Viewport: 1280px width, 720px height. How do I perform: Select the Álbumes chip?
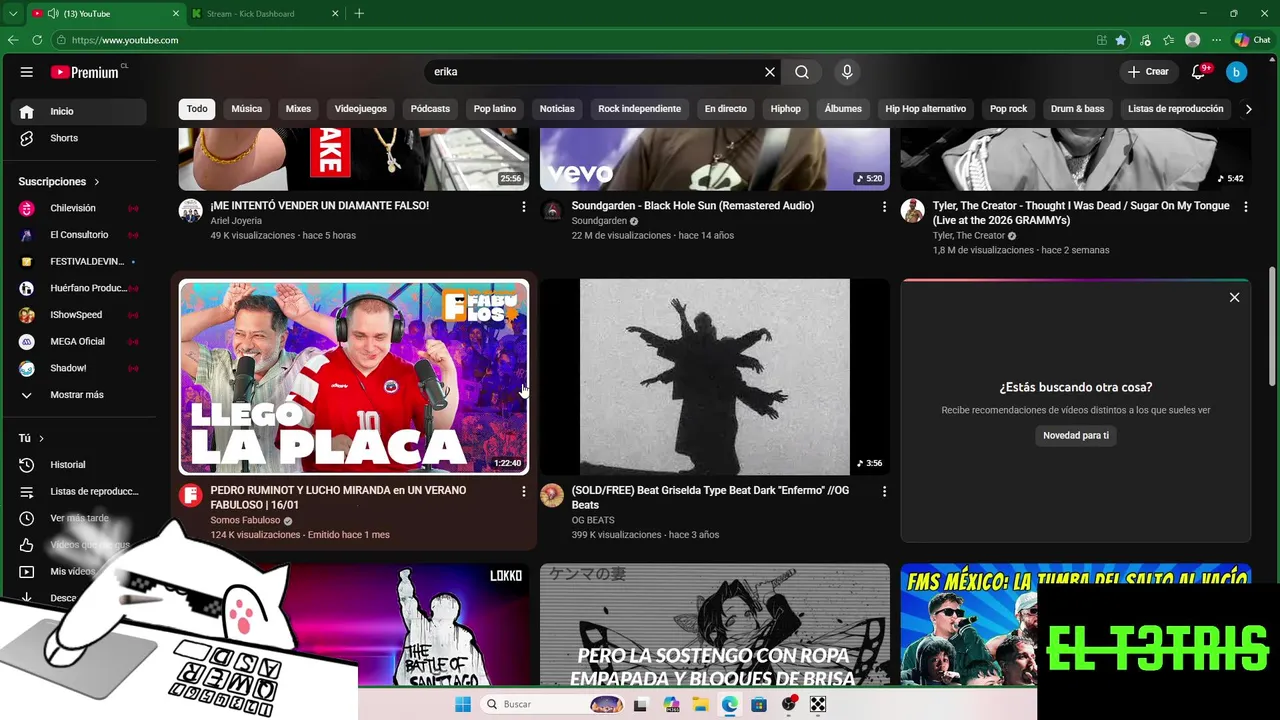coord(843,109)
